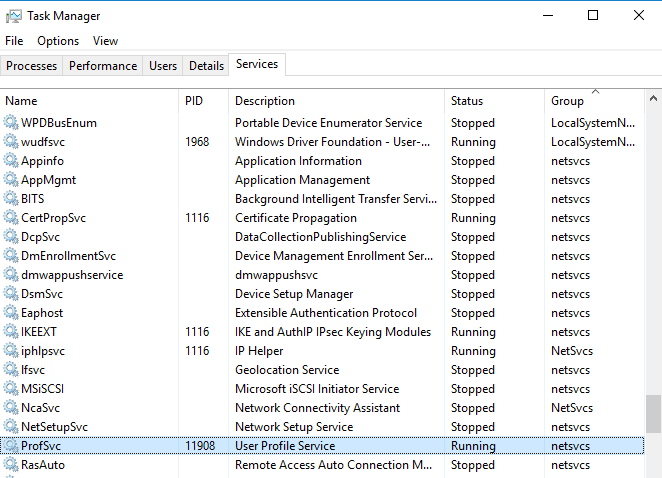Click the gear icon beside RasAuto
This screenshot has width=662, height=478.
pyautogui.click(x=11, y=464)
